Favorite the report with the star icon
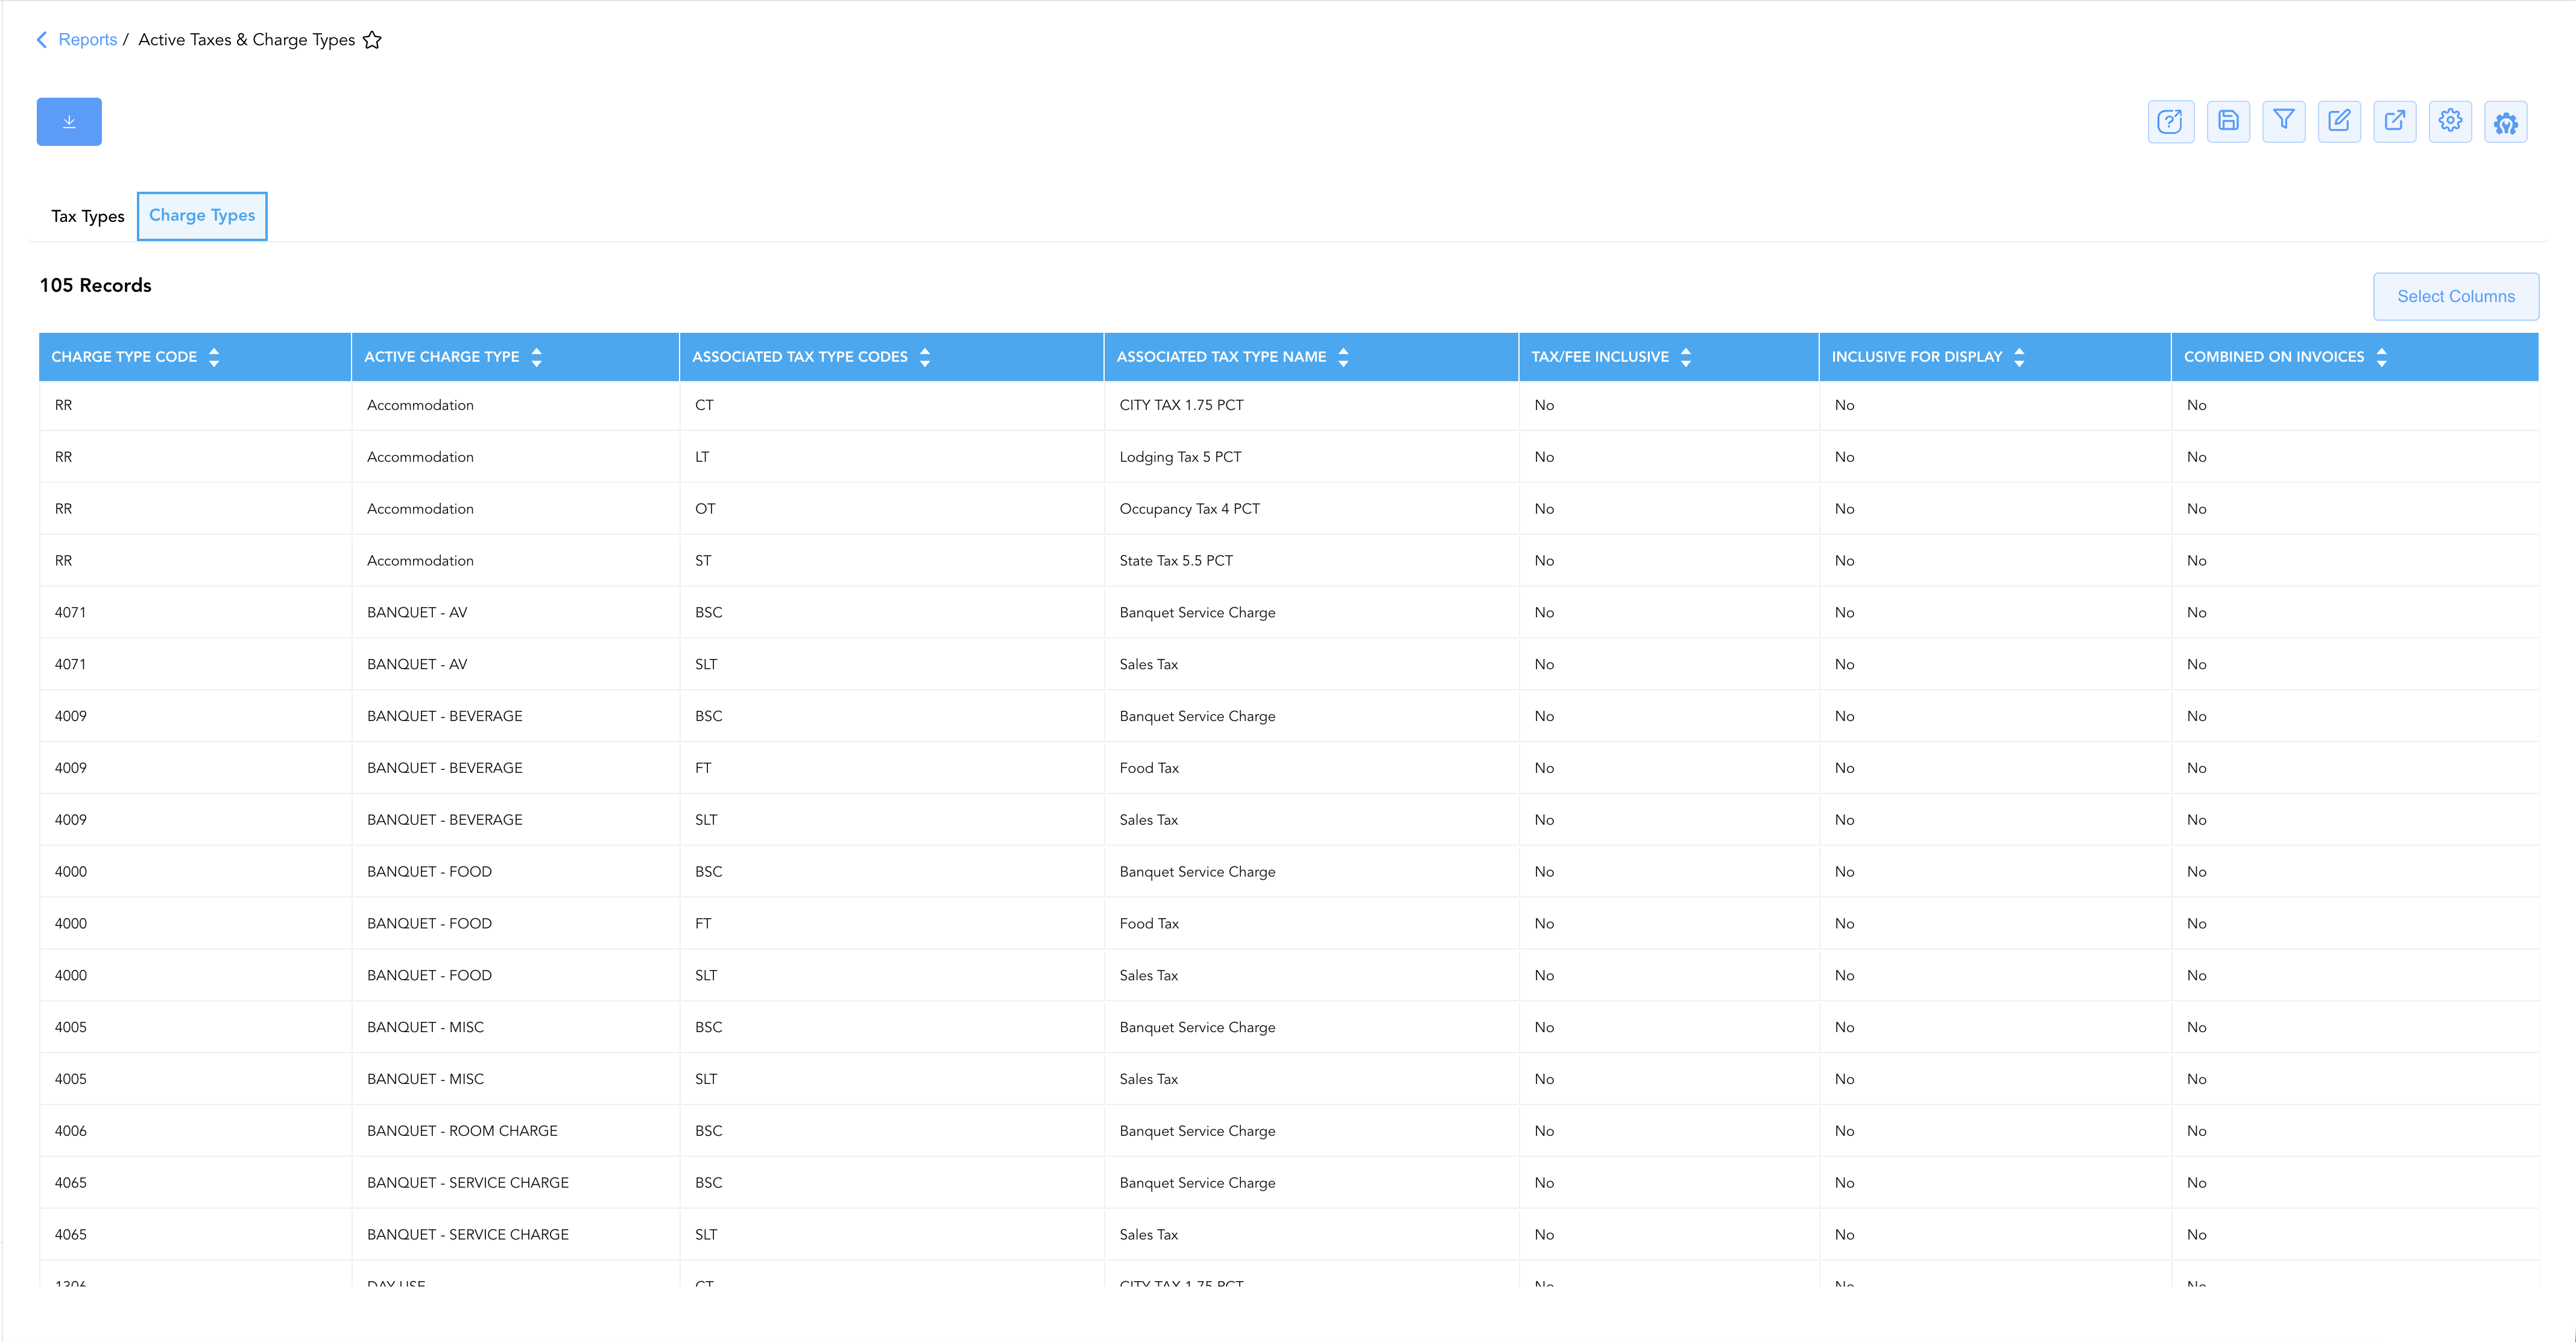 pos(372,40)
